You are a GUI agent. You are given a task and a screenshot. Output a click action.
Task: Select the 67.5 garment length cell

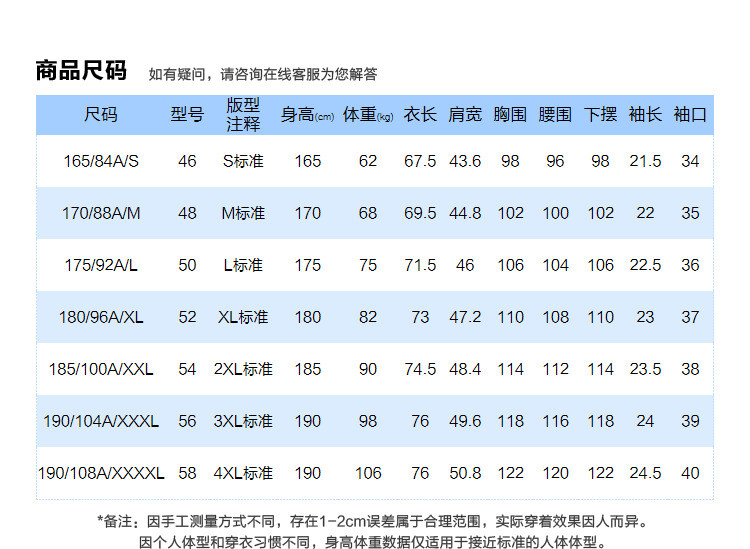coord(420,161)
